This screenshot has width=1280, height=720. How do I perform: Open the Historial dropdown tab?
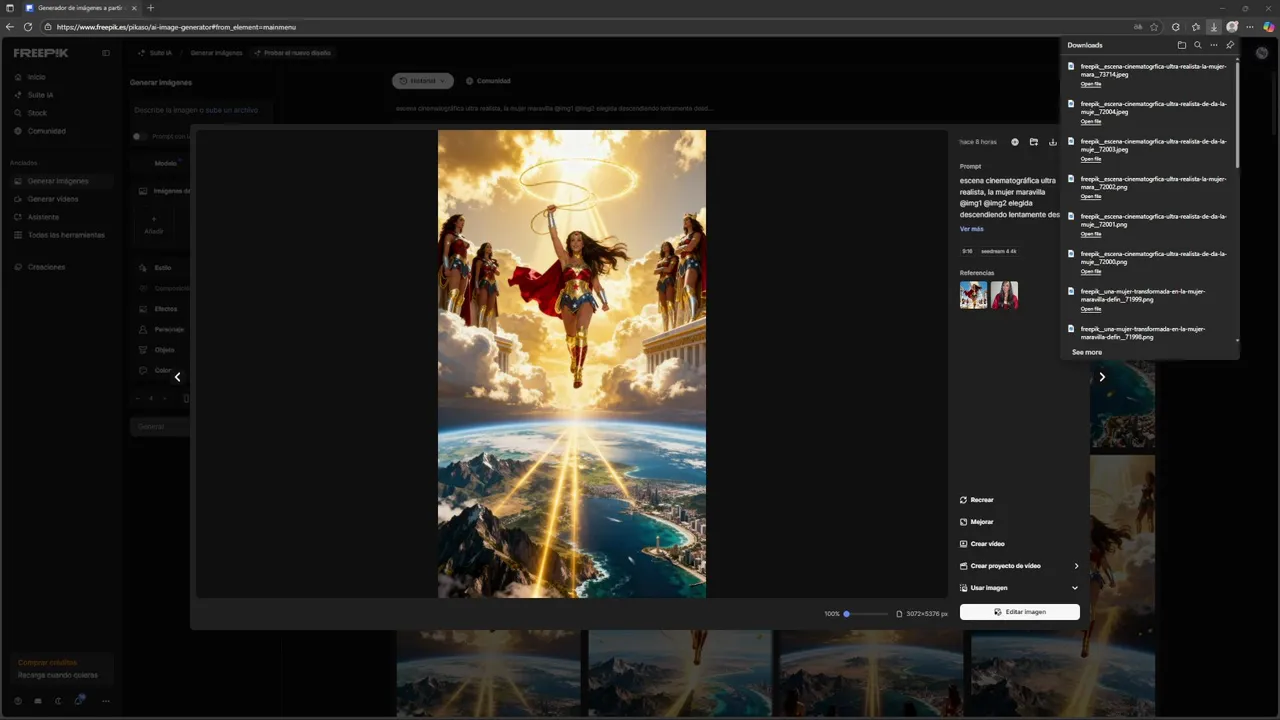tap(423, 81)
